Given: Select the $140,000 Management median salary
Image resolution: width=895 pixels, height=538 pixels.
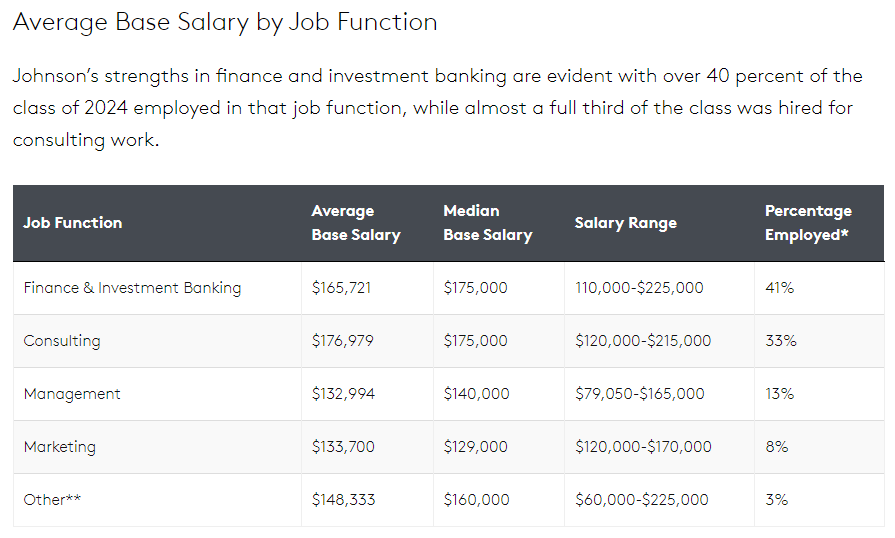Looking at the screenshot, I should [x=476, y=394].
